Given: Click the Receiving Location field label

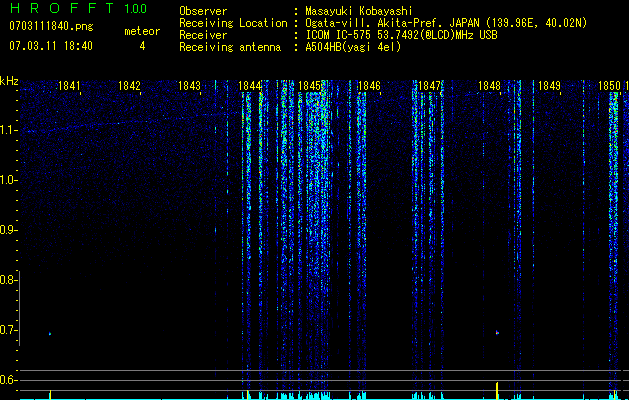Looking at the screenshot, I should (x=233, y=23).
